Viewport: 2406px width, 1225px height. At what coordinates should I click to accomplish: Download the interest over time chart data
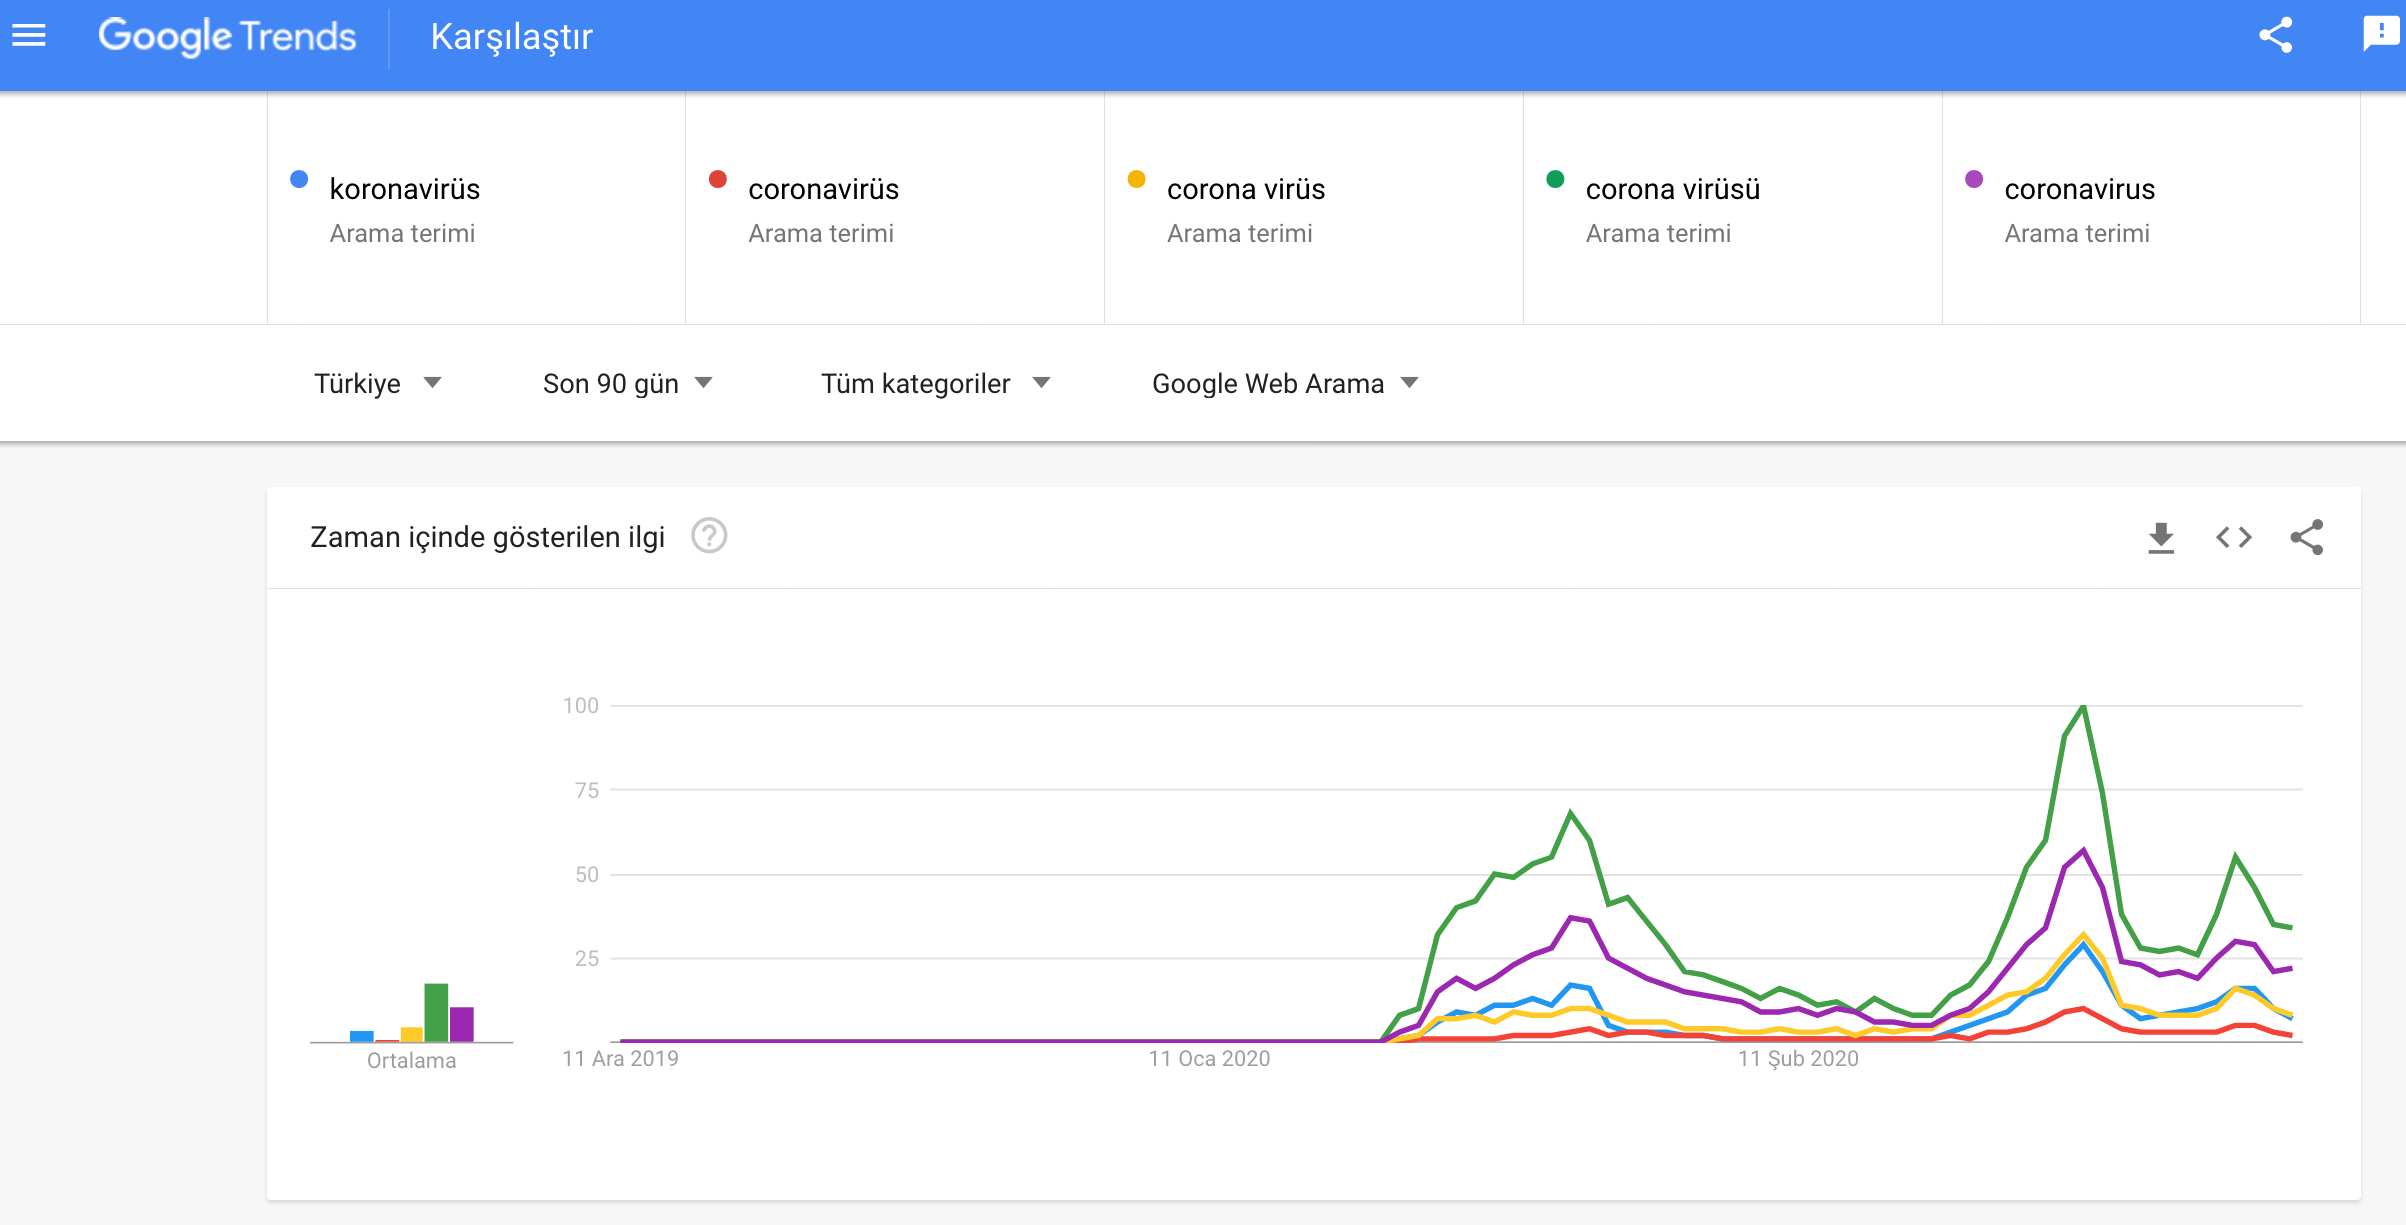click(2161, 538)
